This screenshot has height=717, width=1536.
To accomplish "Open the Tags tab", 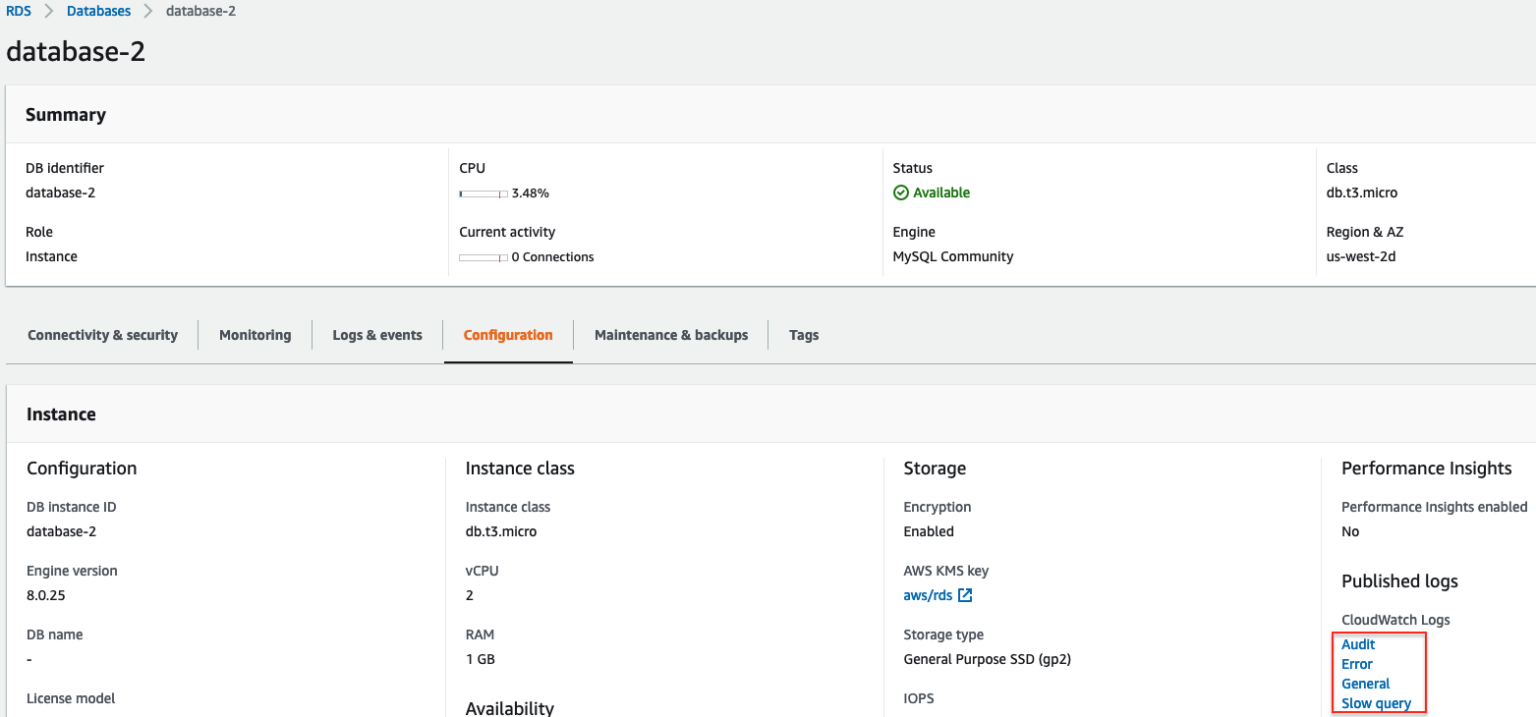I will (x=803, y=335).
